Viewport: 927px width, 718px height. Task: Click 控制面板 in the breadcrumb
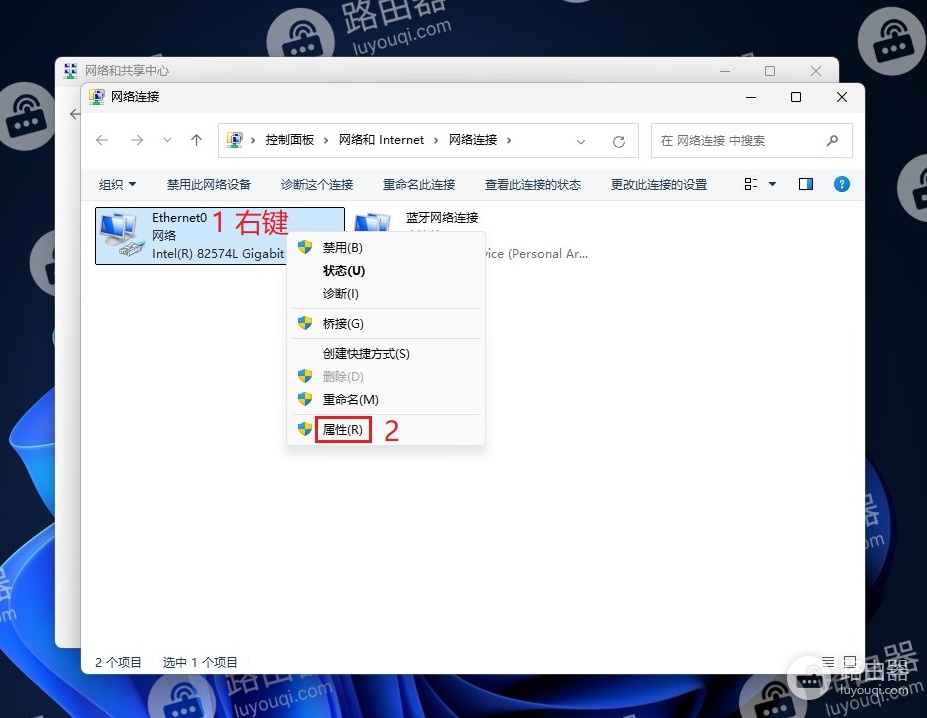(289, 140)
